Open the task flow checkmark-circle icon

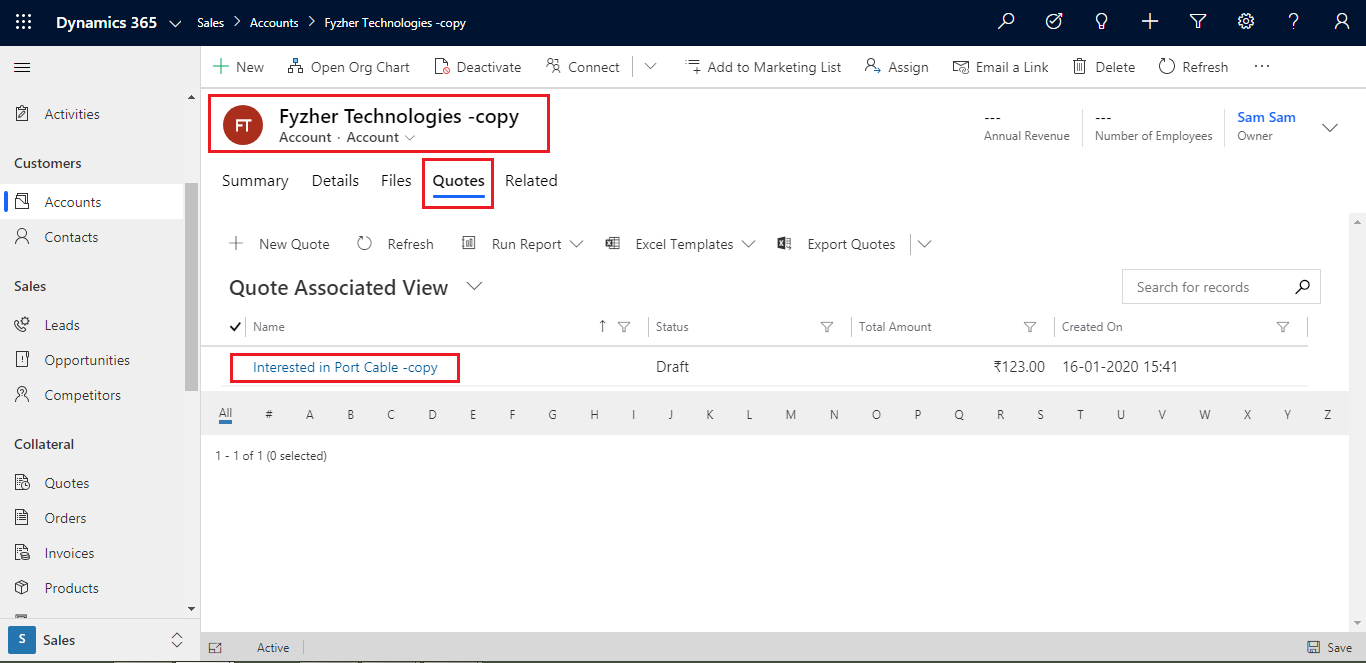(1054, 22)
